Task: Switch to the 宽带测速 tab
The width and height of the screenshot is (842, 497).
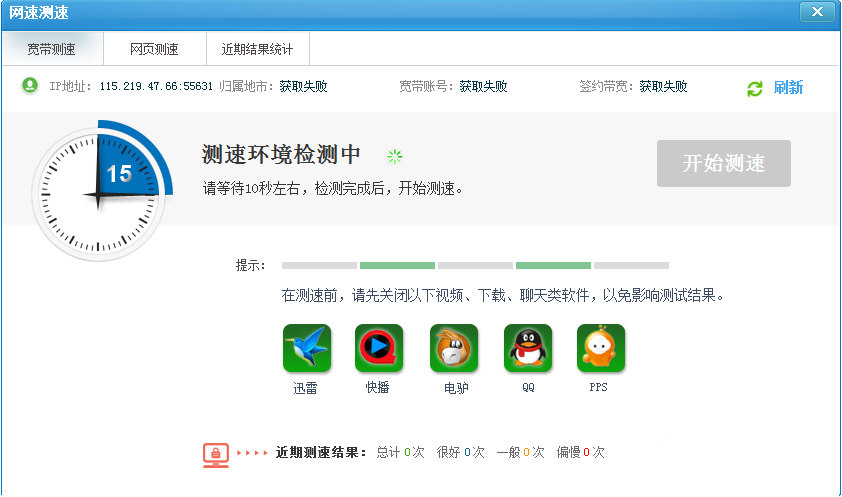Action: [x=52, y=49]
